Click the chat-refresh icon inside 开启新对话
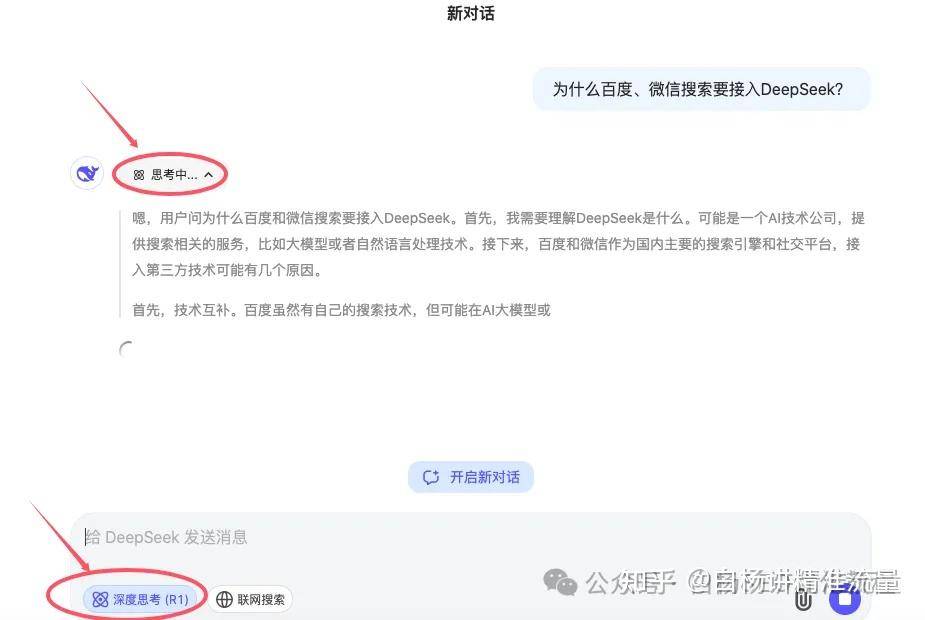The image size is (925, 620). [431, 477]
